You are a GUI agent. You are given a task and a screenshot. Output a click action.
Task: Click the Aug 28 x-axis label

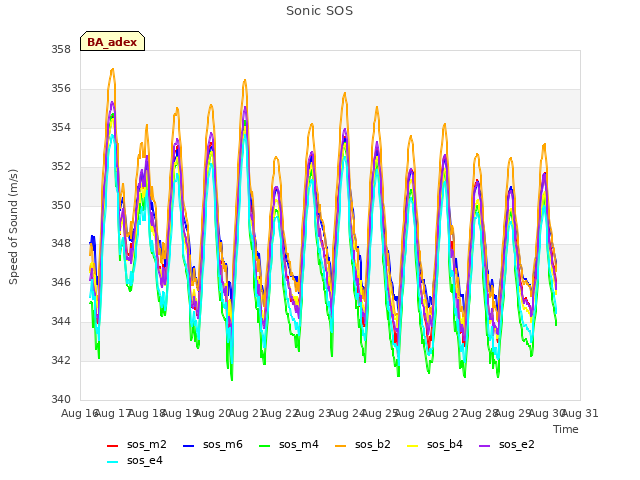(480, 413)
